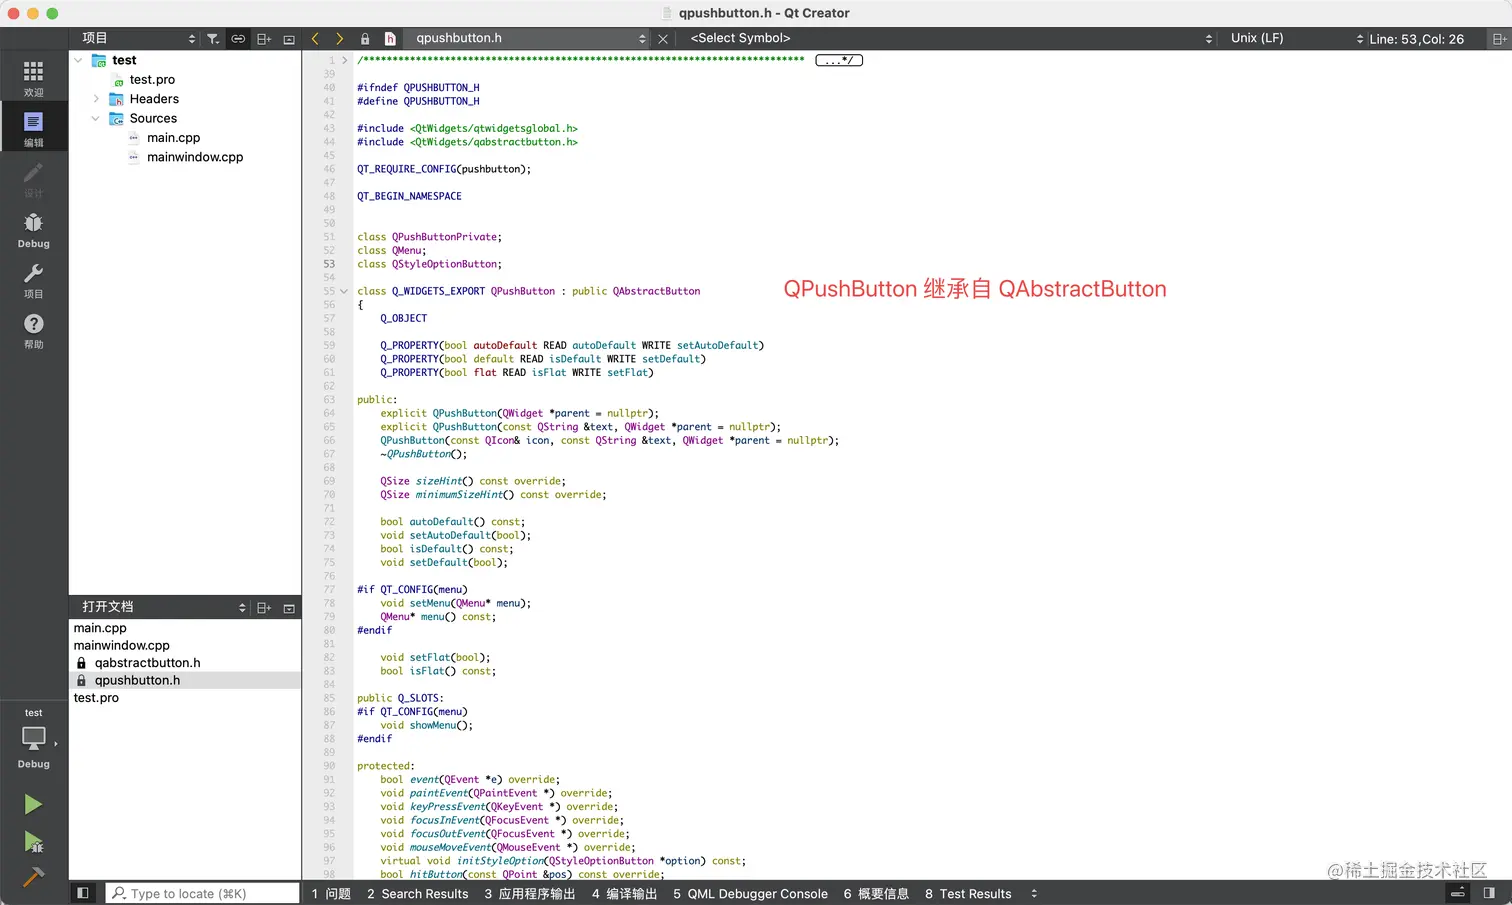Open the test Debug kit selector
Viewport: 1512px width, 905px height.
(x=33, y=740)
